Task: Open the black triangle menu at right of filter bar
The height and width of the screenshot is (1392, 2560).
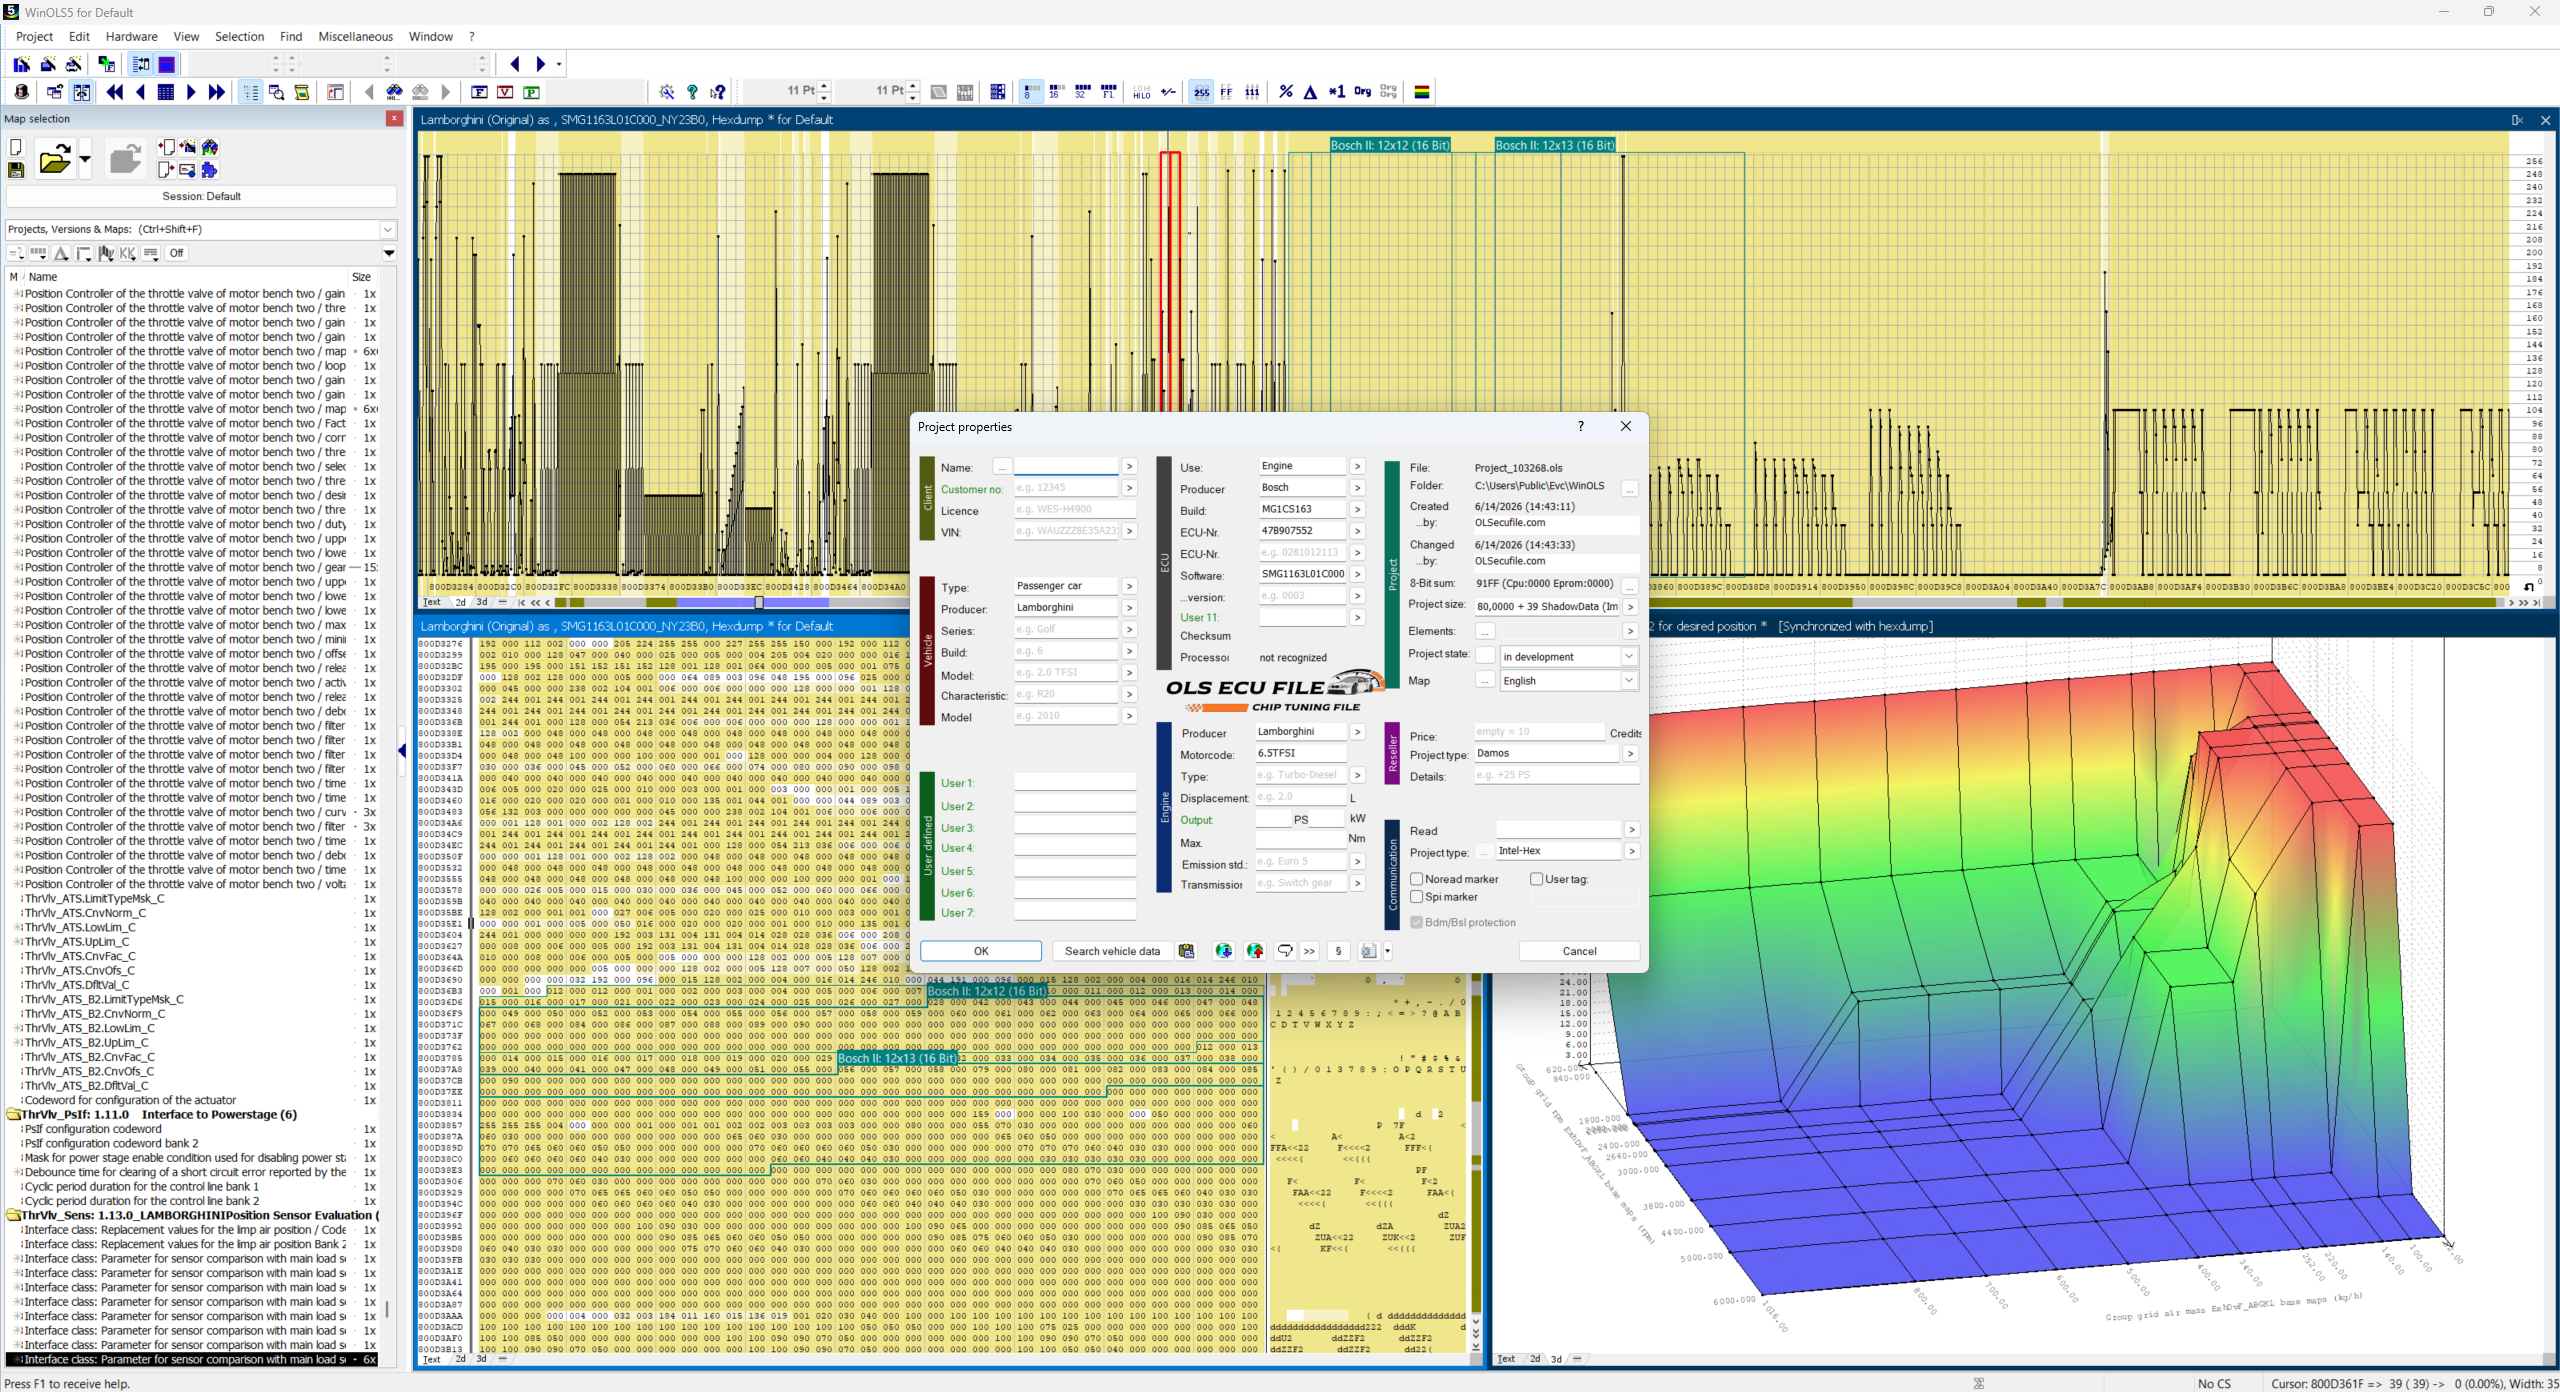Action: click(389, 253)
